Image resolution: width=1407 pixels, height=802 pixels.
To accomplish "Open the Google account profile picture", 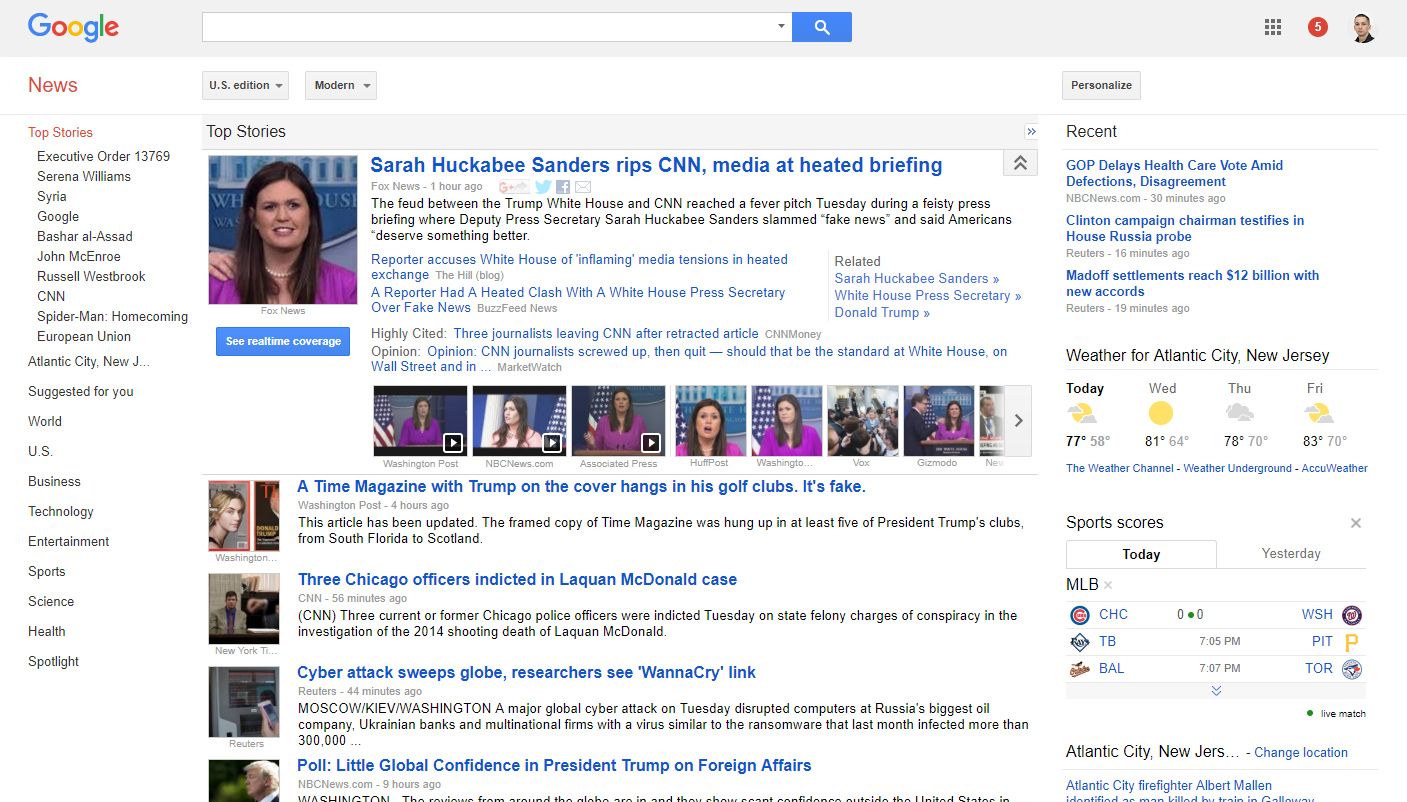I will point(1363,27).
